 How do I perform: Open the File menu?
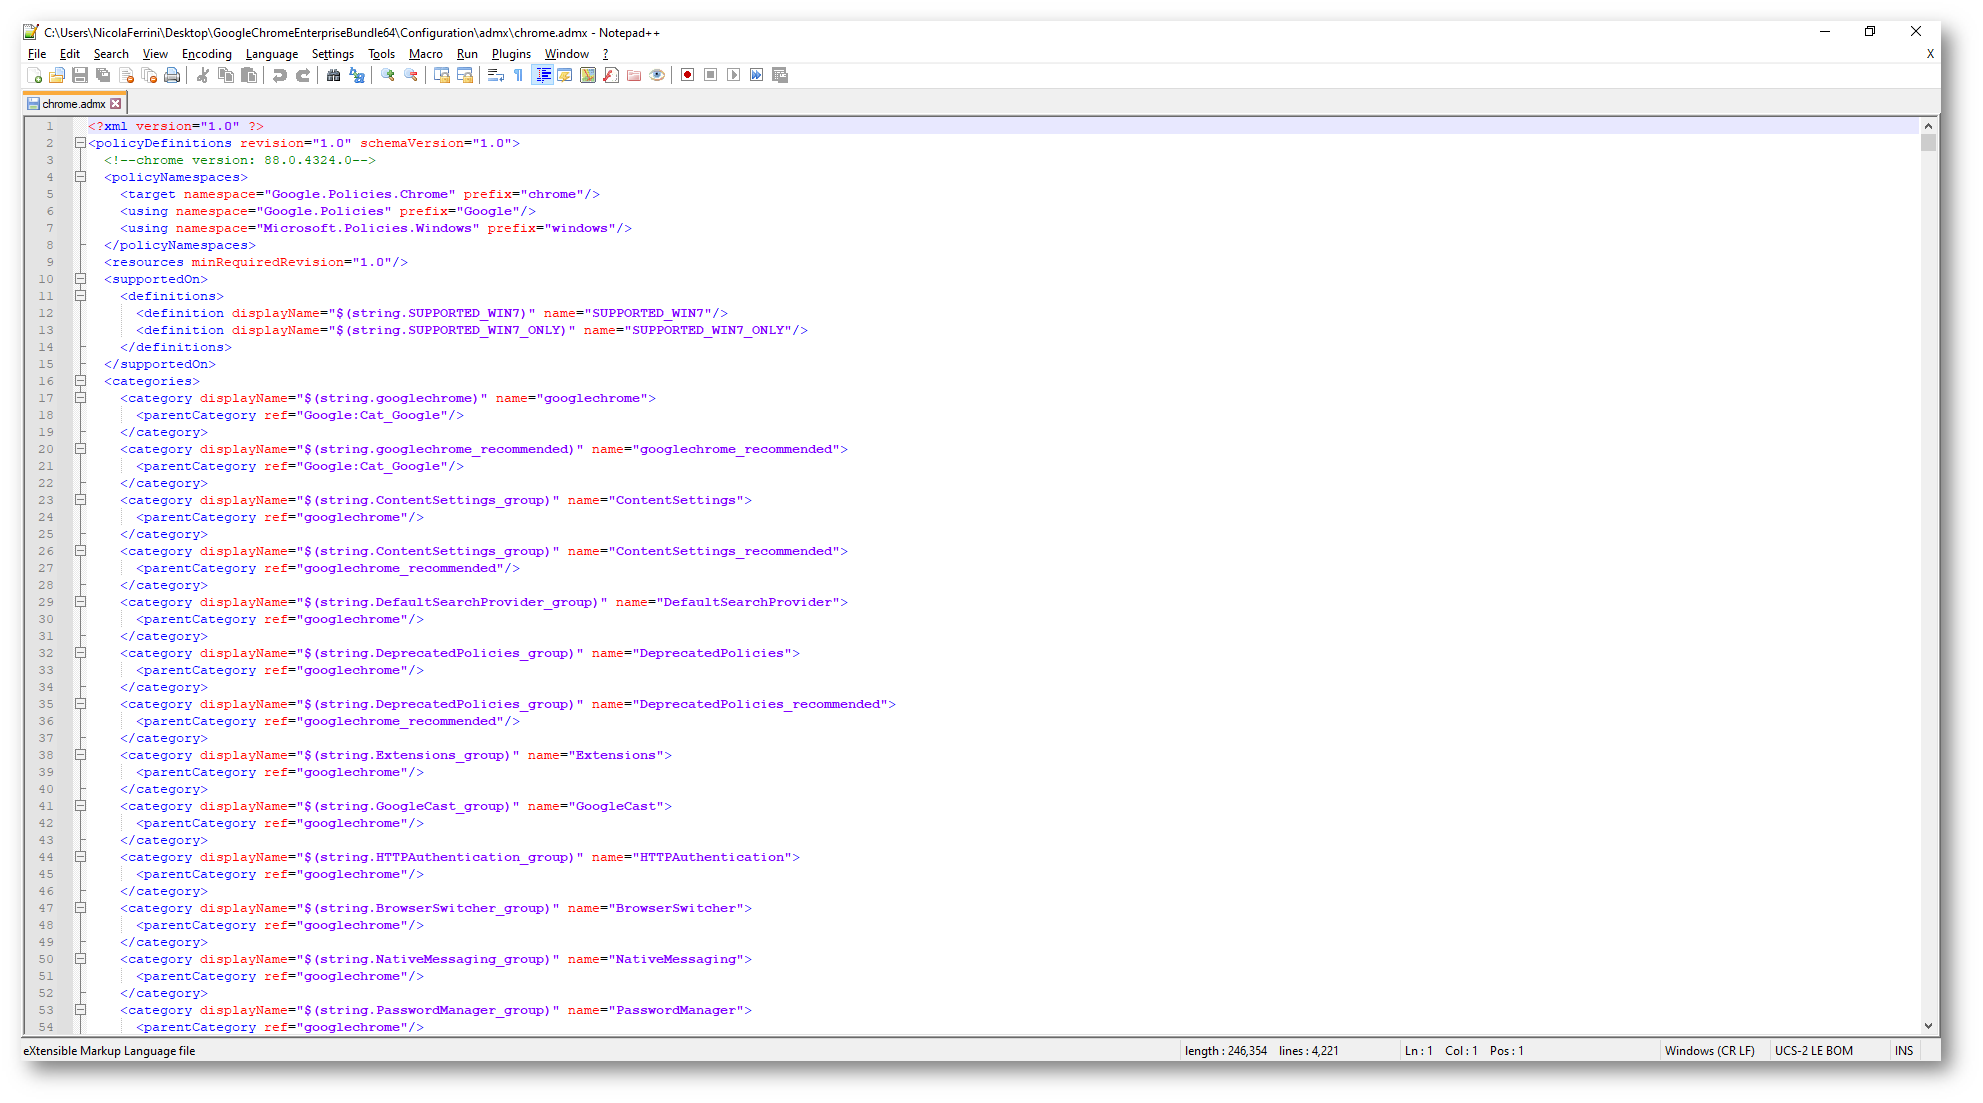(x=37, y=54)
